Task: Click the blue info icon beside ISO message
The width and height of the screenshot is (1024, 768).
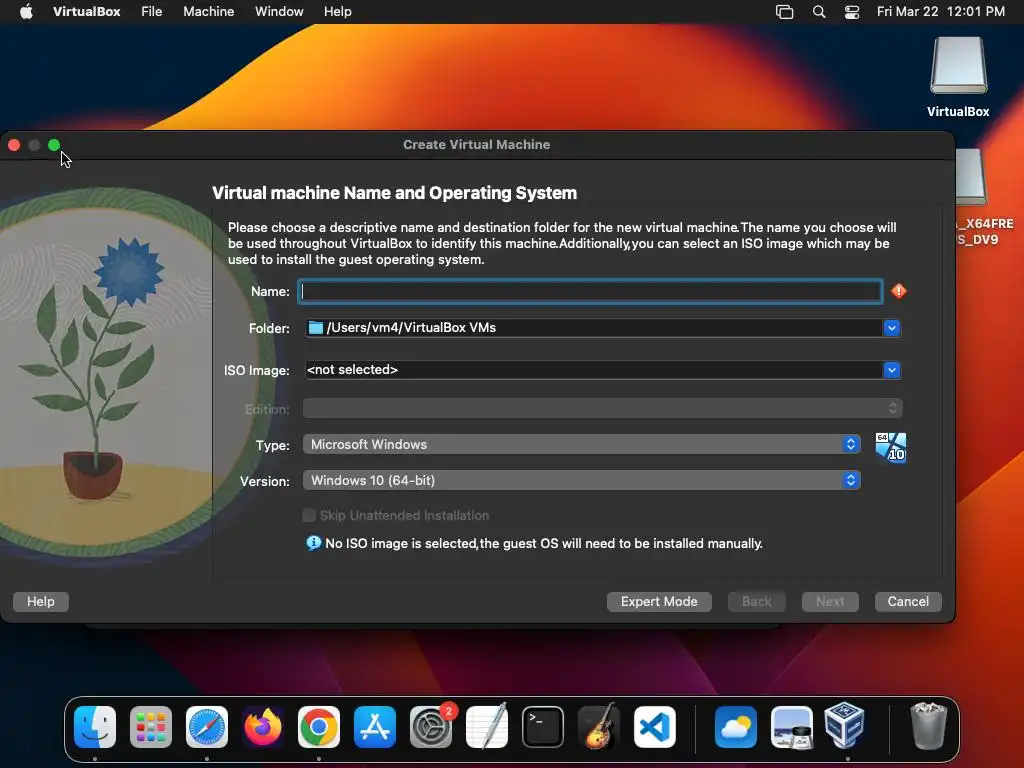Action: (313, 543)
